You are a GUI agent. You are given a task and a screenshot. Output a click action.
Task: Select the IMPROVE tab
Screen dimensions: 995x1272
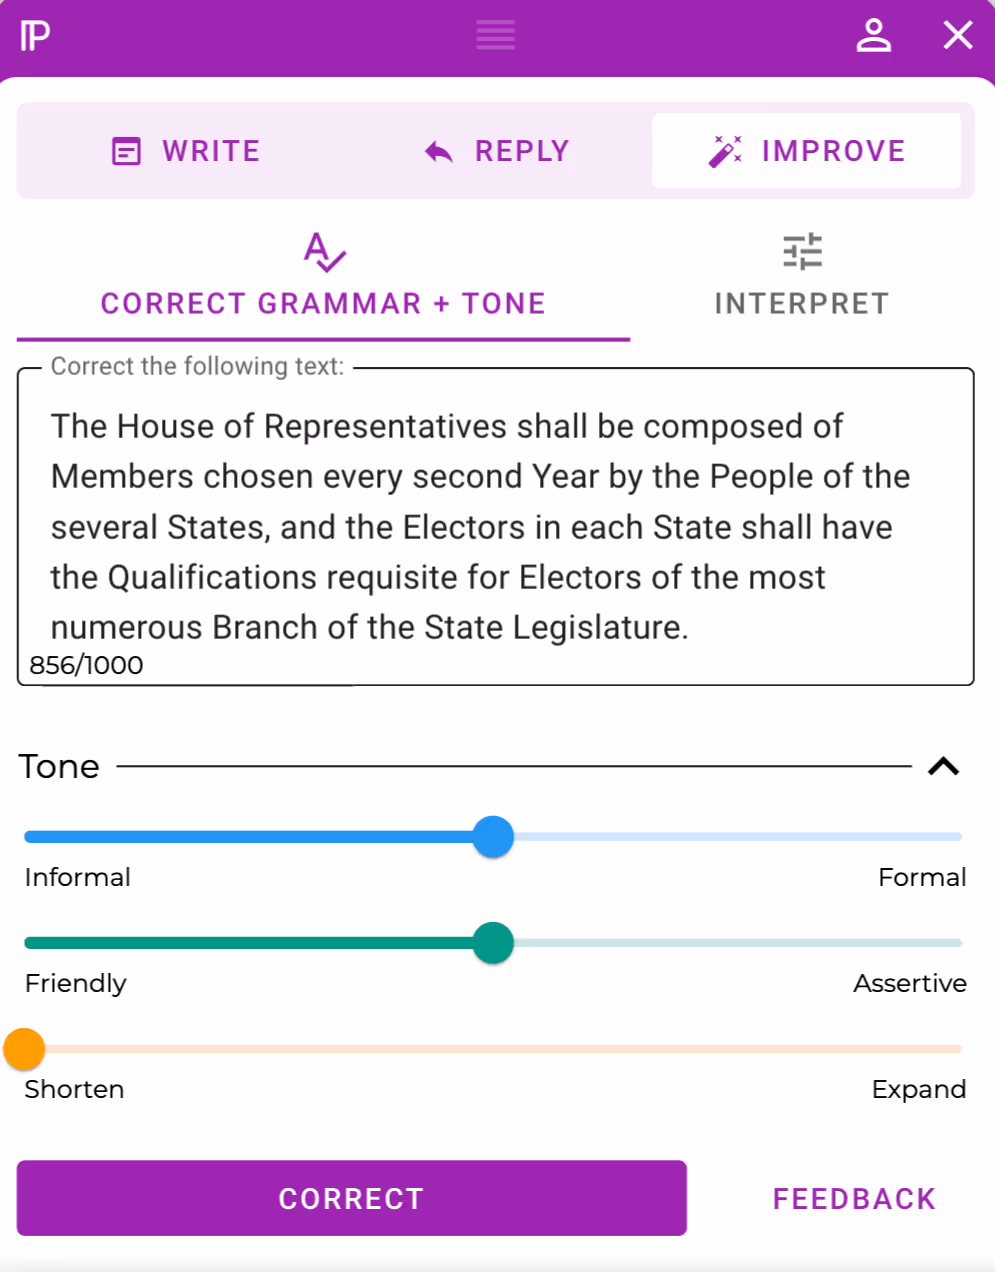click(x=806, y=151)
